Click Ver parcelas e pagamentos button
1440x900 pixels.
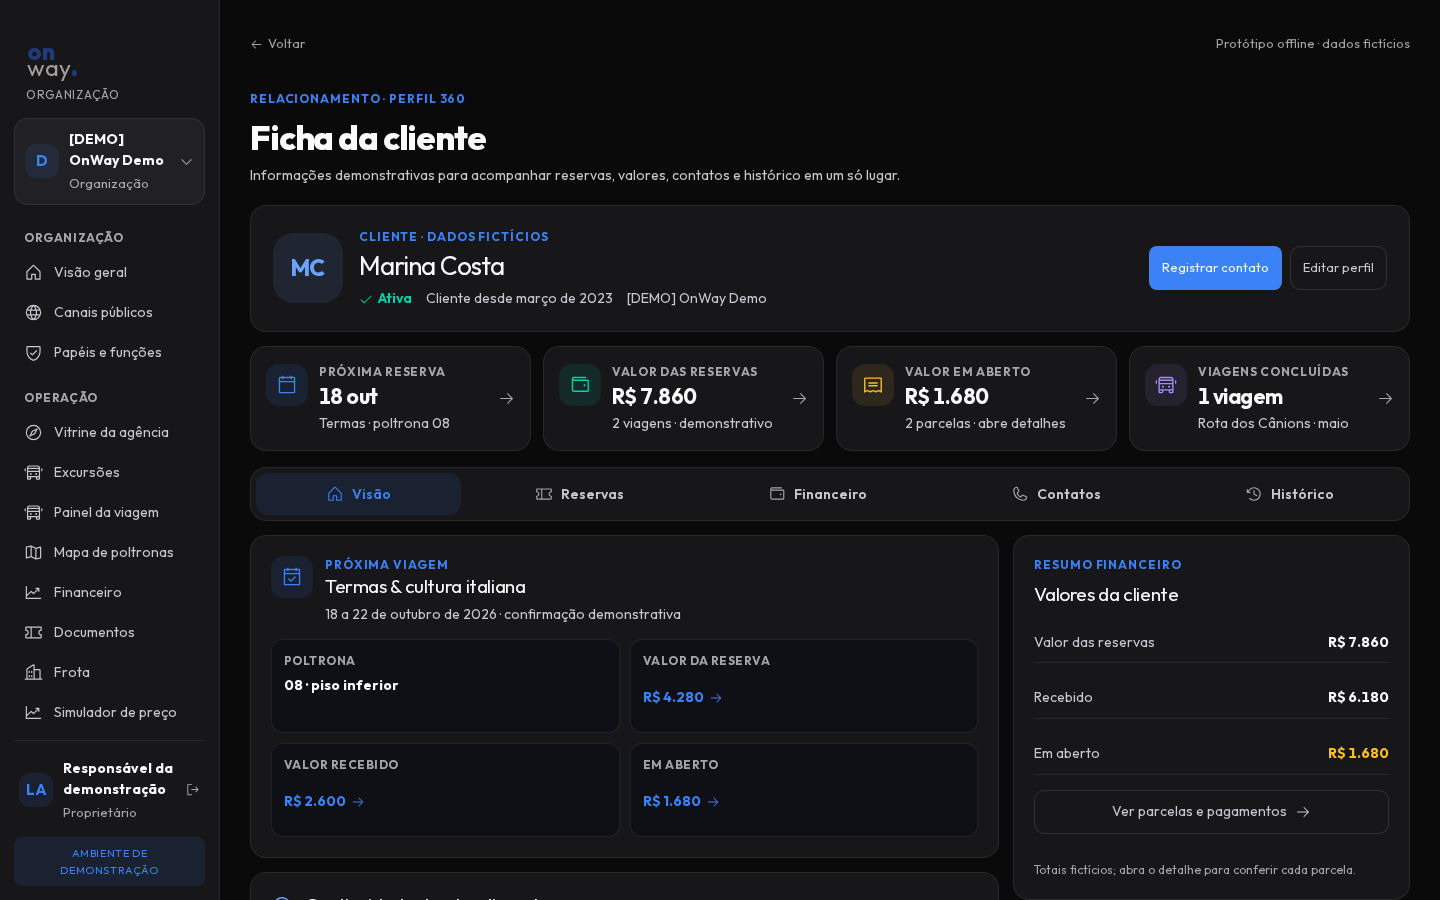click(x=1211, y=812)
